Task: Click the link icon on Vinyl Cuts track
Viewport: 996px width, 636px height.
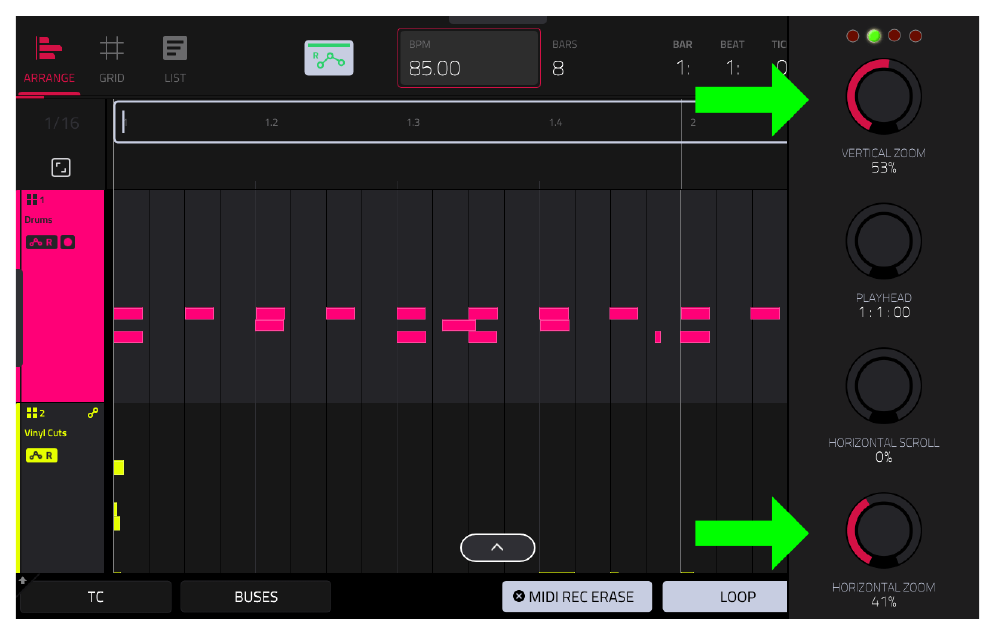Action: pos(93,413)
